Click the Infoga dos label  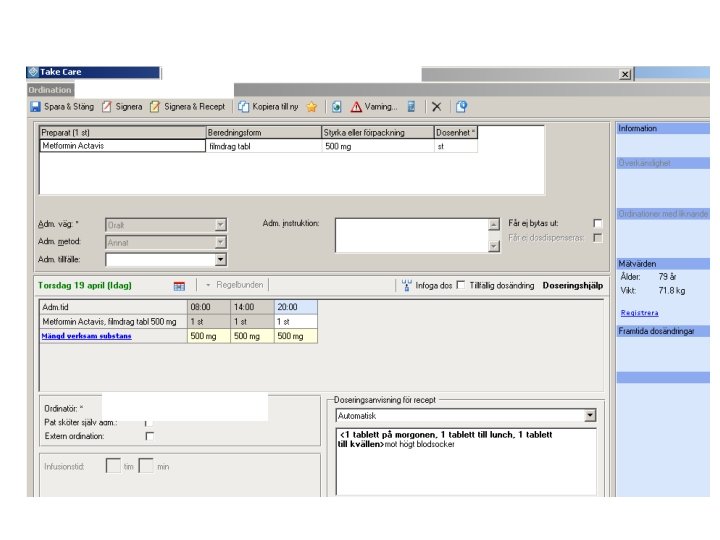click(x=433, y=285)
